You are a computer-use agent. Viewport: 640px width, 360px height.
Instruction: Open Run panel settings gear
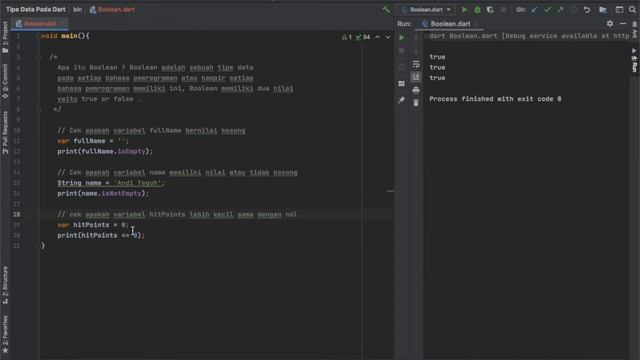[610, 24]
